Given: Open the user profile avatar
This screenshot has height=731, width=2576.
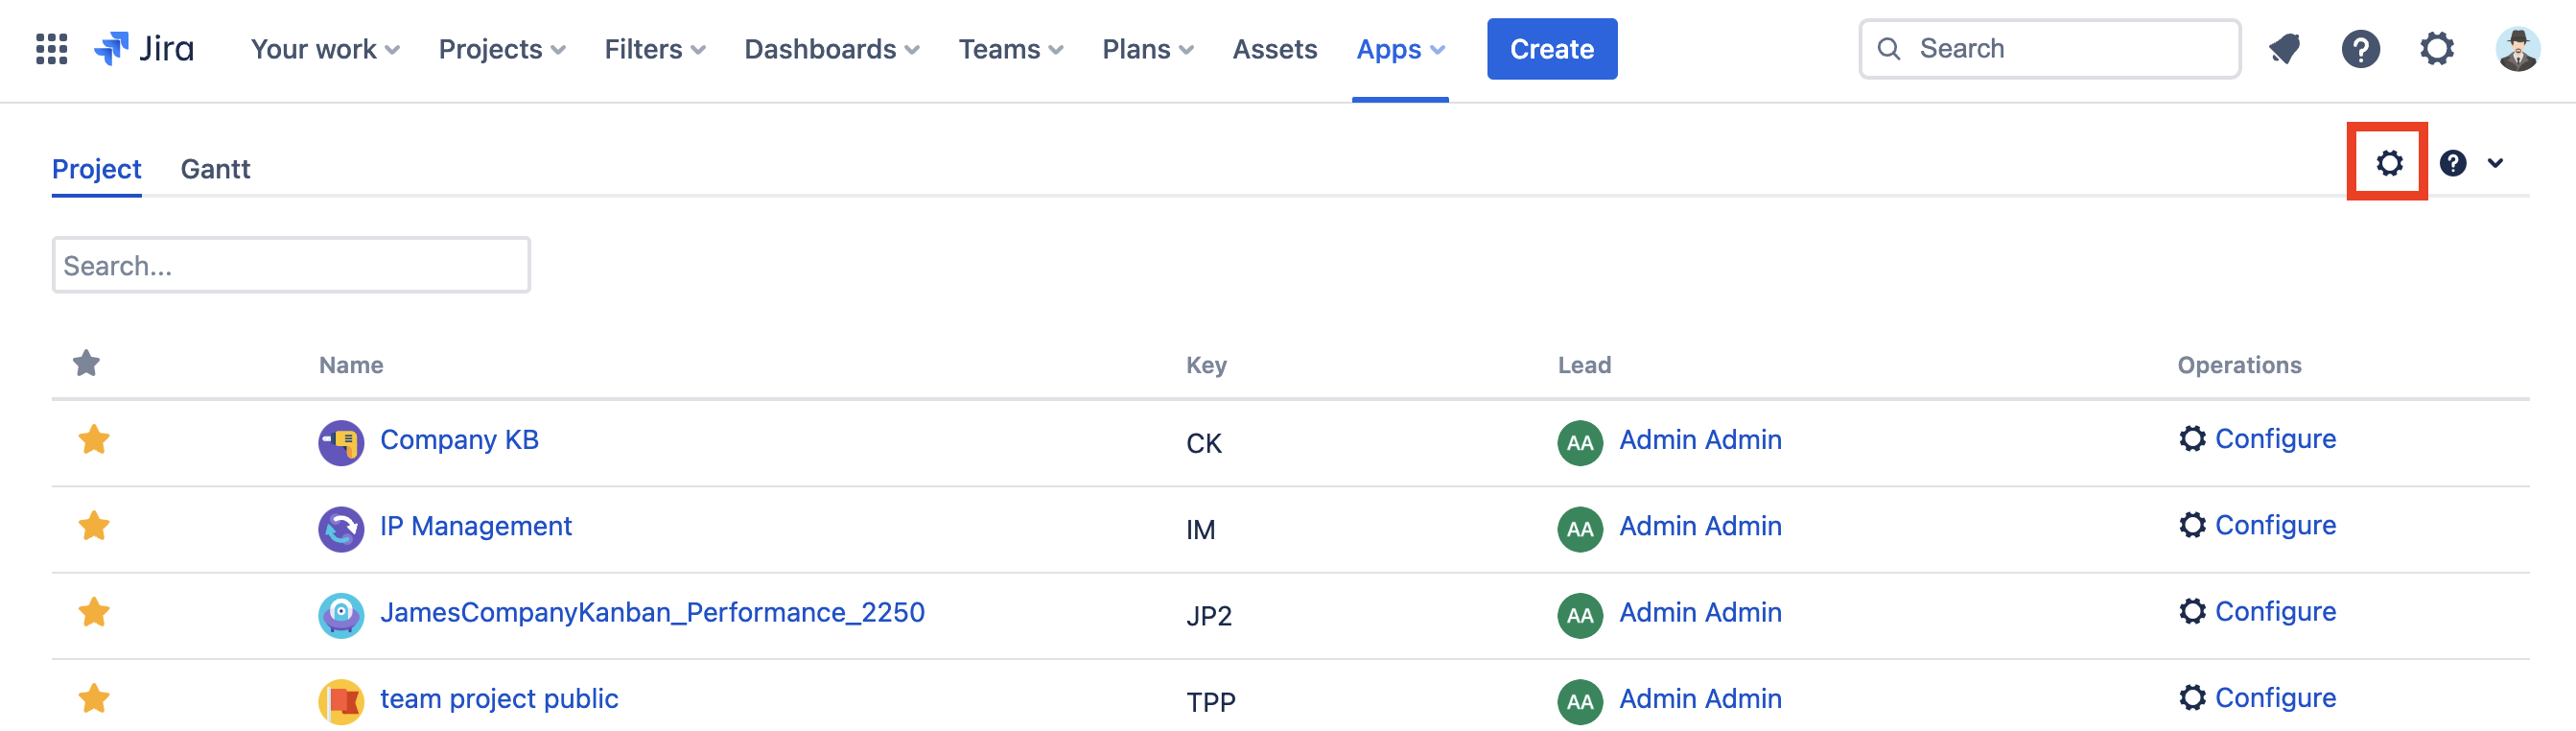Looking at the screenshot, I should pos(2516,49).
